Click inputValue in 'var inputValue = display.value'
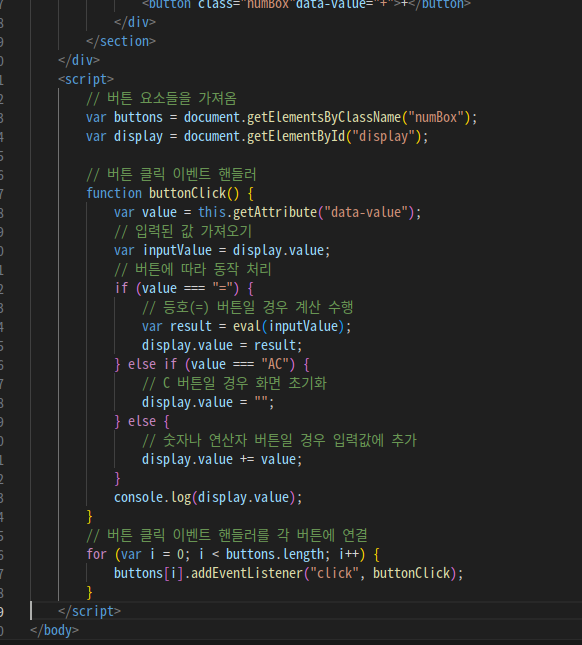This screenshot has height=645, width=582. point(177,250)
